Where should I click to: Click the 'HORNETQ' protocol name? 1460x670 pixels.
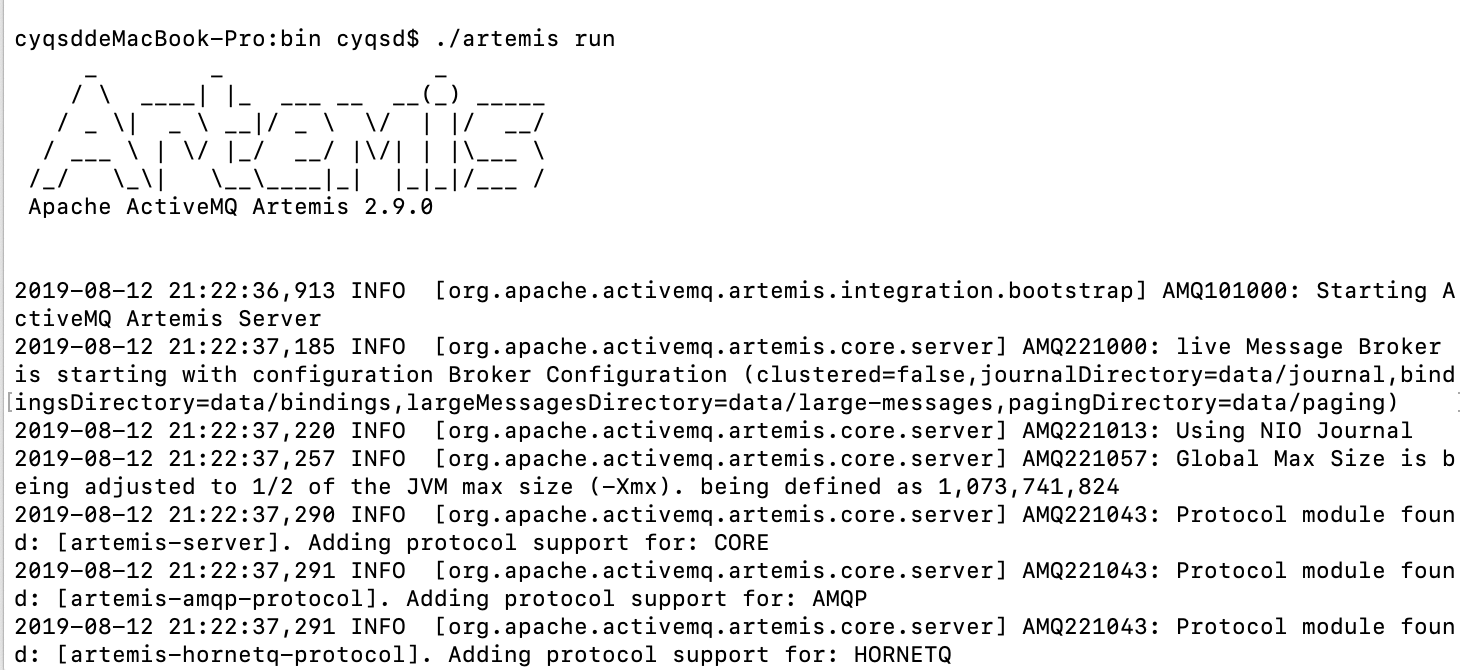(x=903, y=655)
